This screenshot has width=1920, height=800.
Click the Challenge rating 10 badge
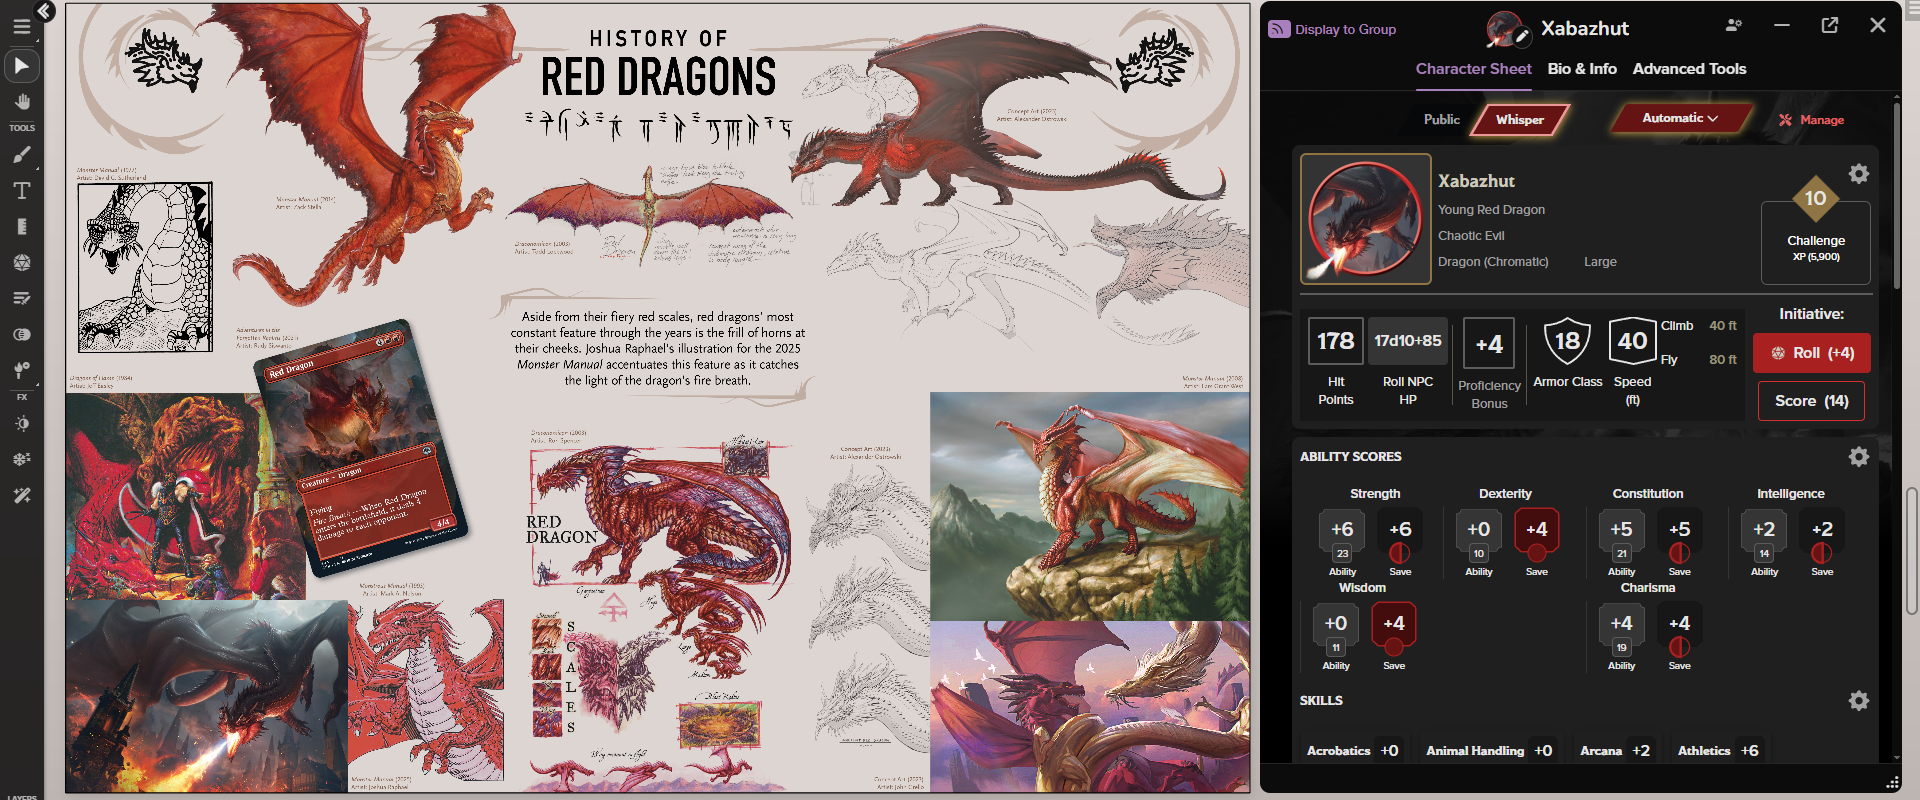click(1815, 198)
